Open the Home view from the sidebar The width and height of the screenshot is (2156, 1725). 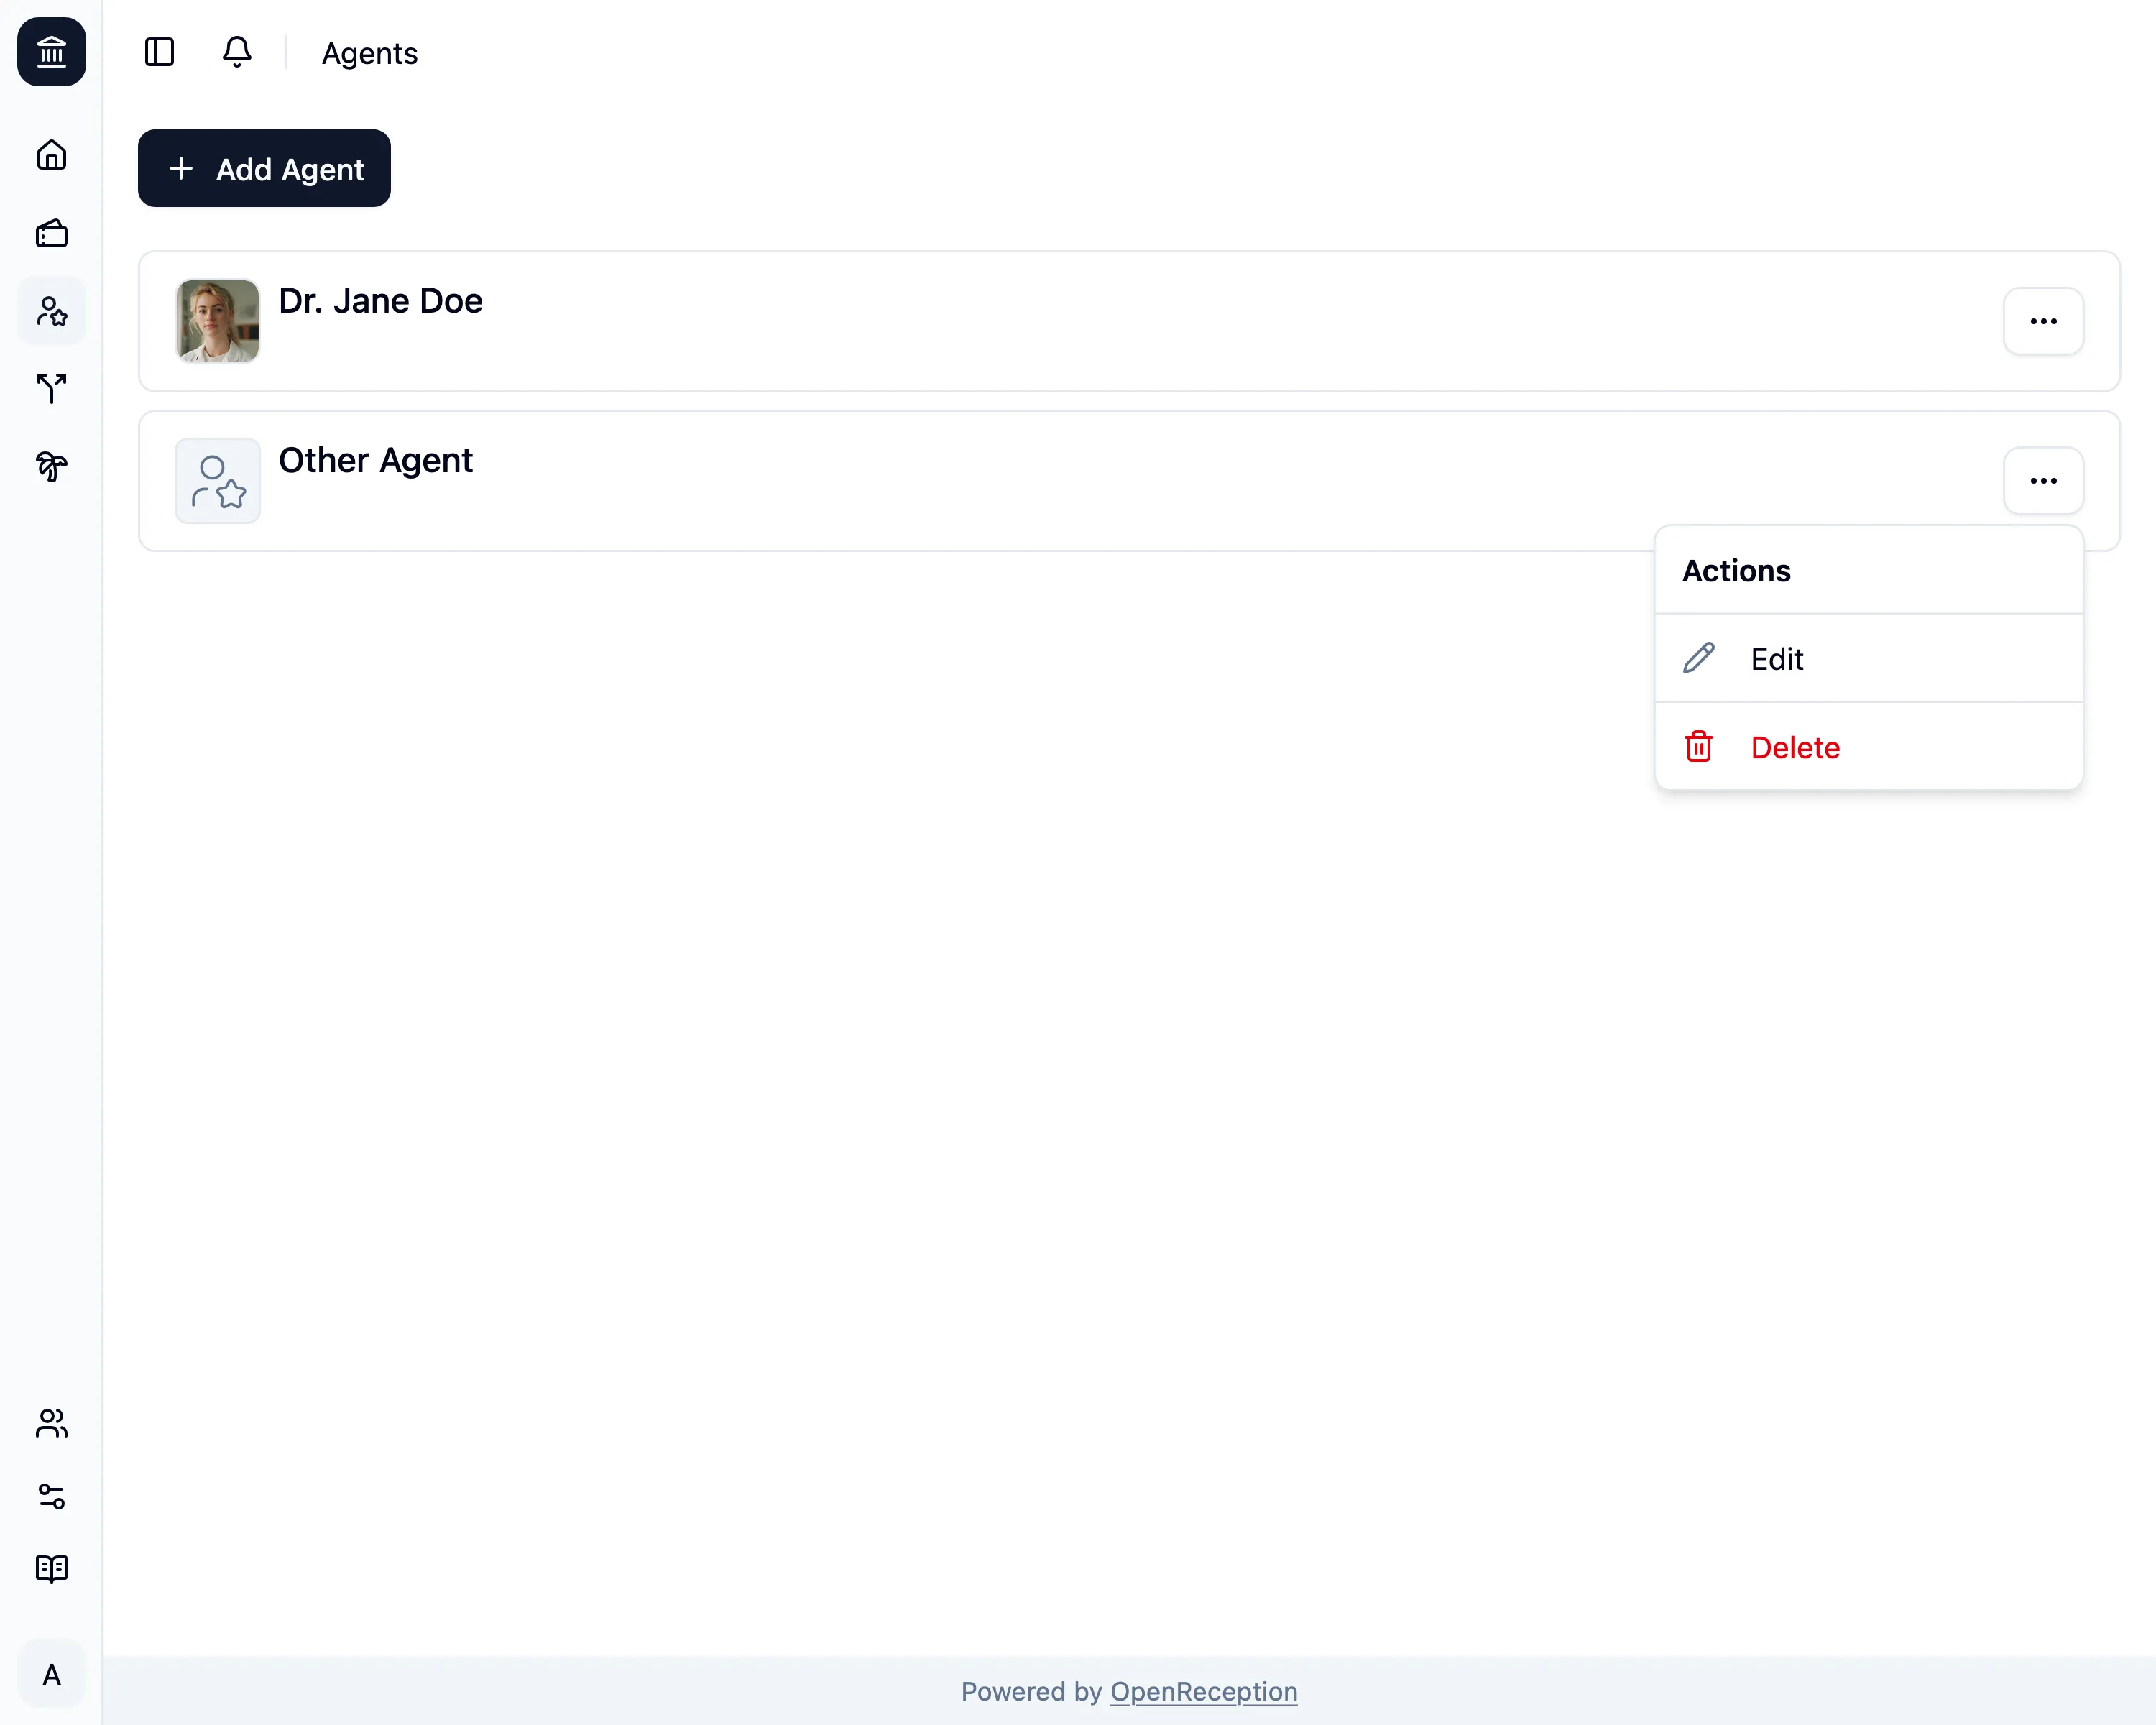coord(51,155)
